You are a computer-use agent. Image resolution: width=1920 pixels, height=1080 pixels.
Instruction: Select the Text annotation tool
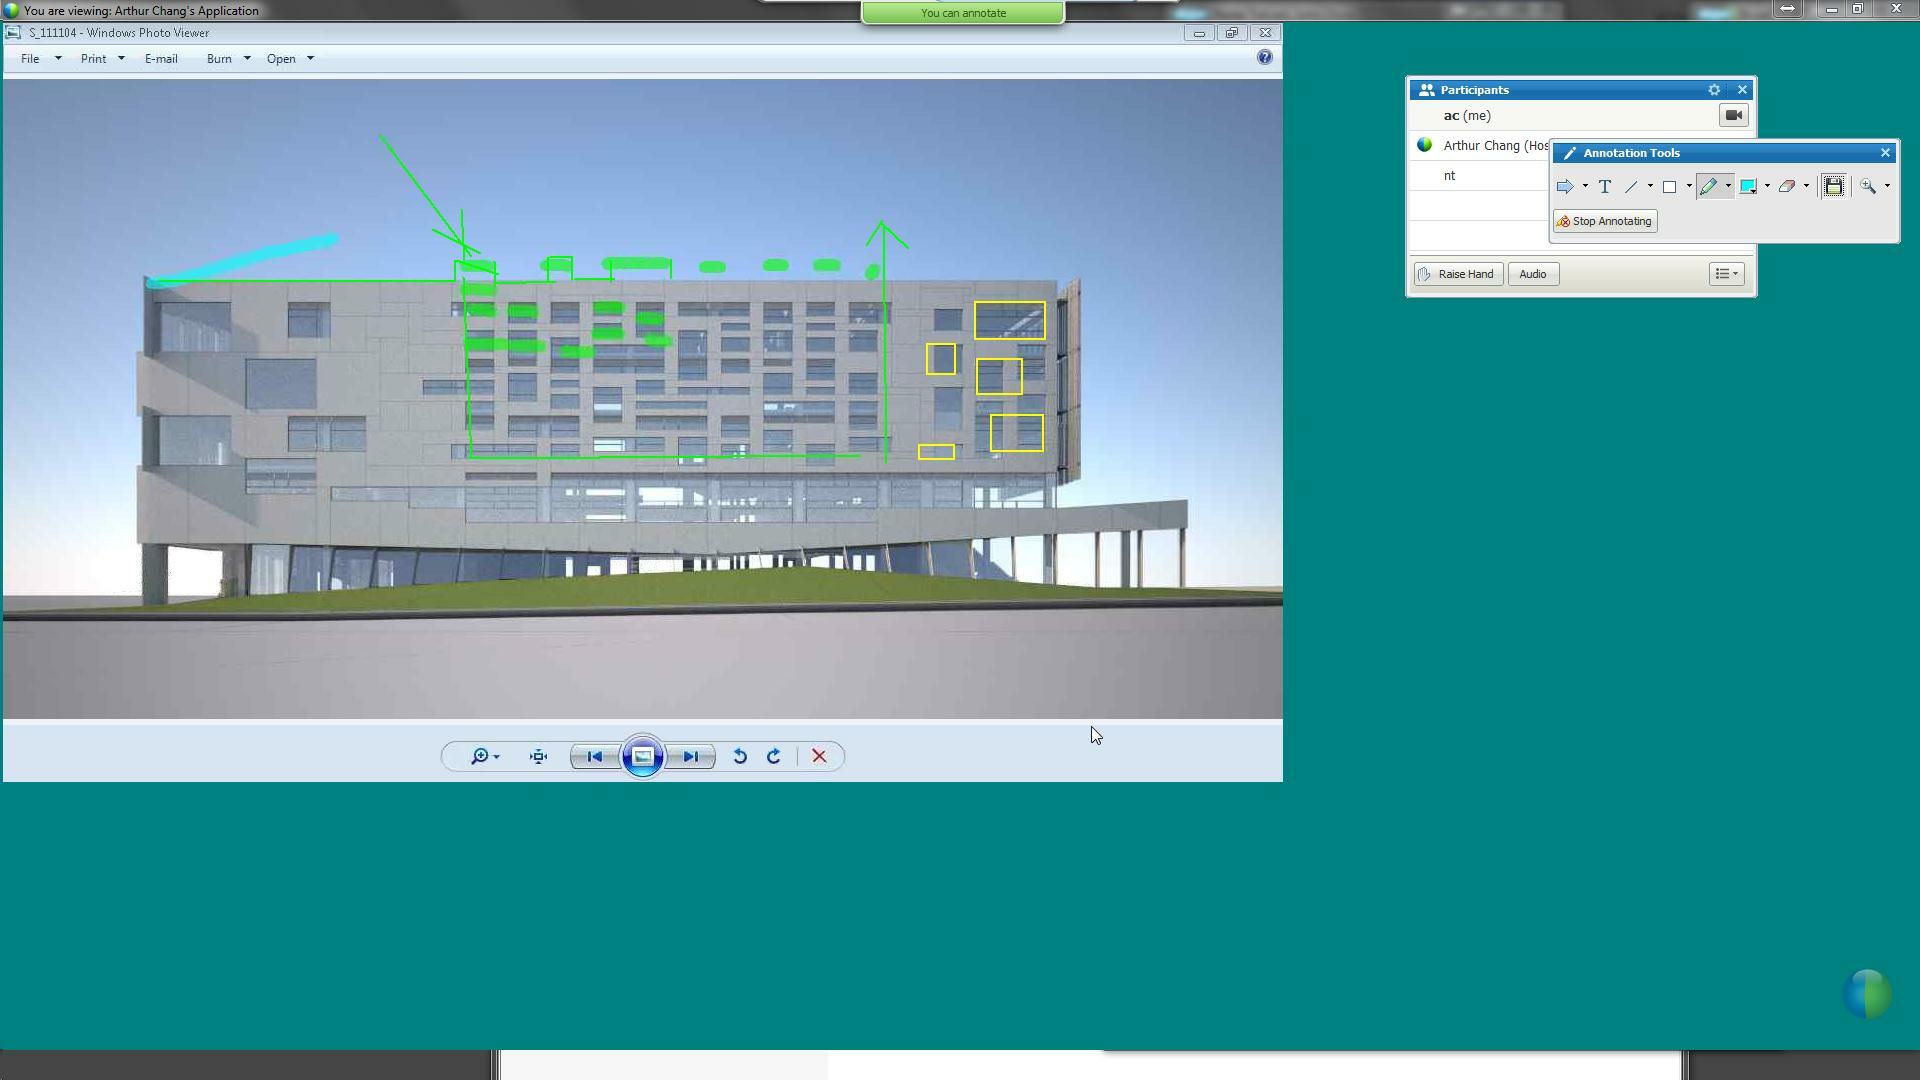[1605, 187]
